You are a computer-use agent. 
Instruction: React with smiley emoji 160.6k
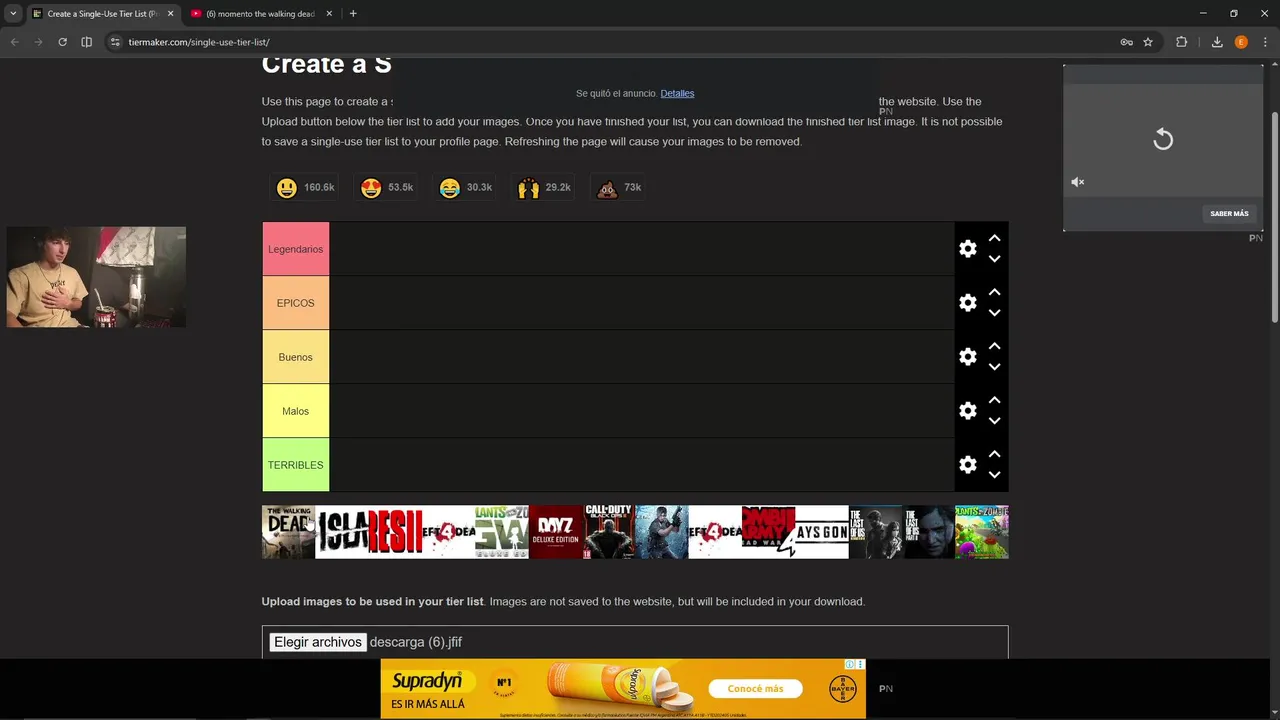click(x=305, y=188)
